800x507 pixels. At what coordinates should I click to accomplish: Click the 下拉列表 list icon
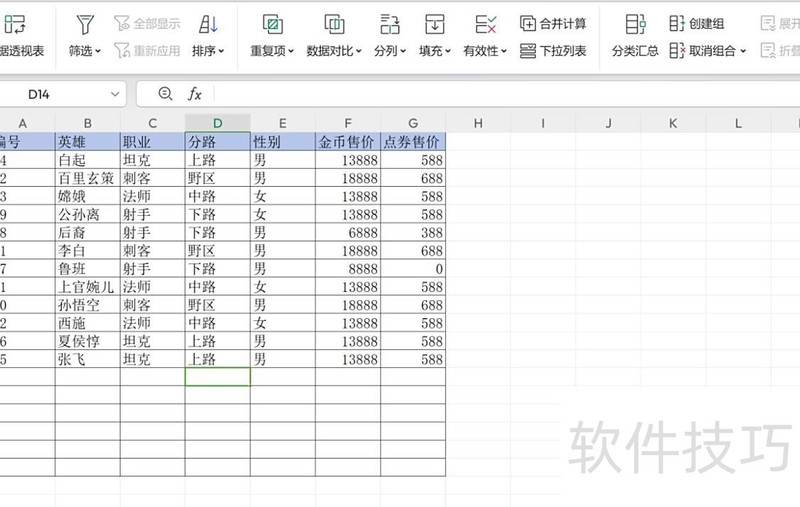click(x=528, y=50)
